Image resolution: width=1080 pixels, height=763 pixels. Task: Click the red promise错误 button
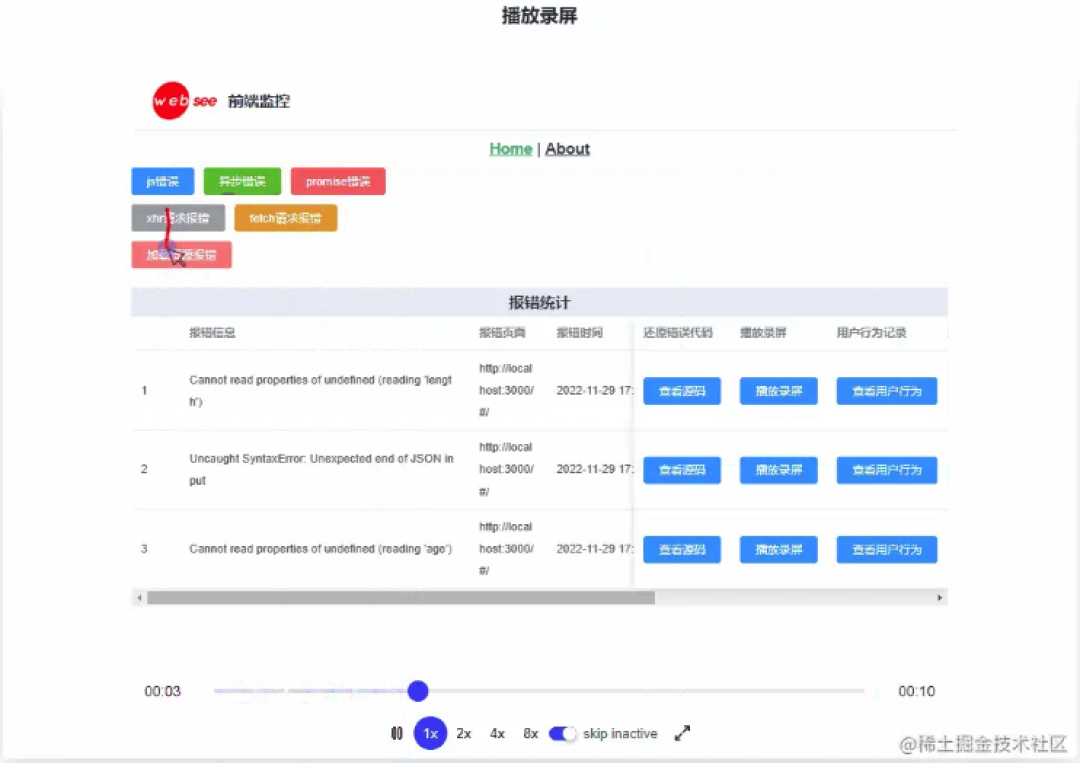coord(338,181)
